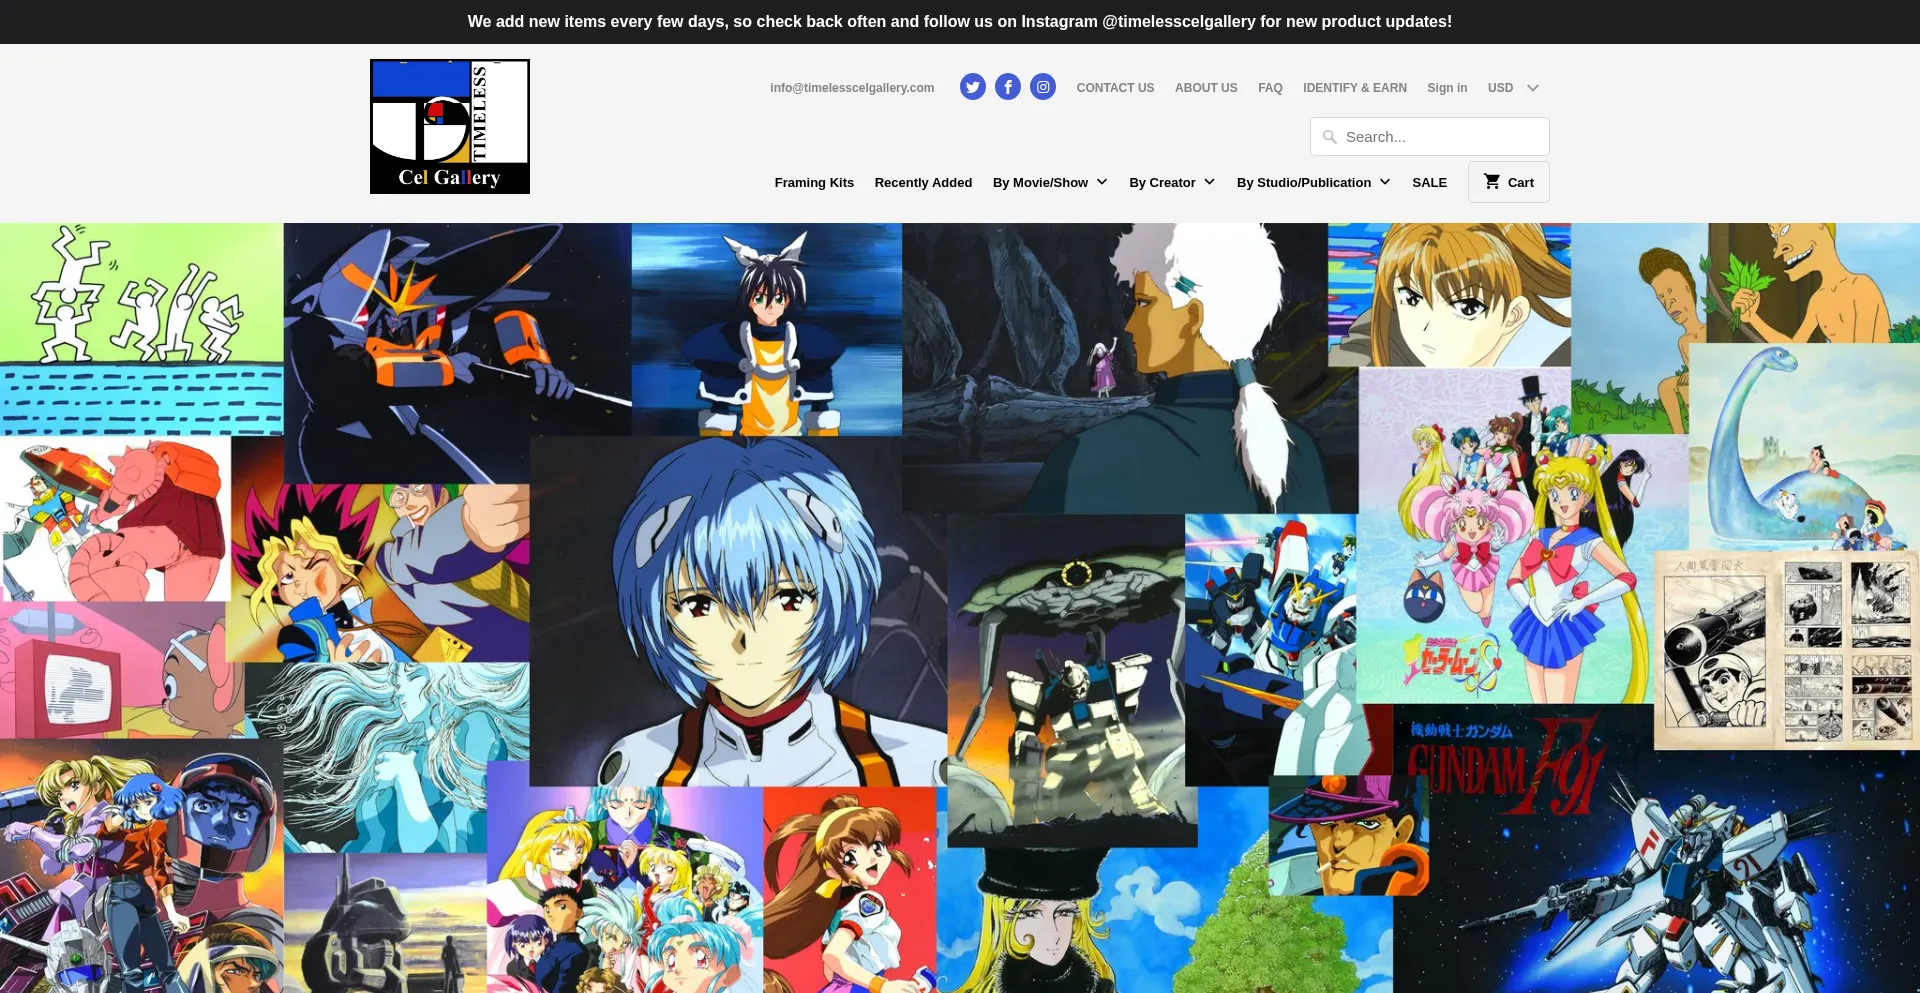Visit the ABOUT US page

pyautogui.click(x=1206, y=88)
